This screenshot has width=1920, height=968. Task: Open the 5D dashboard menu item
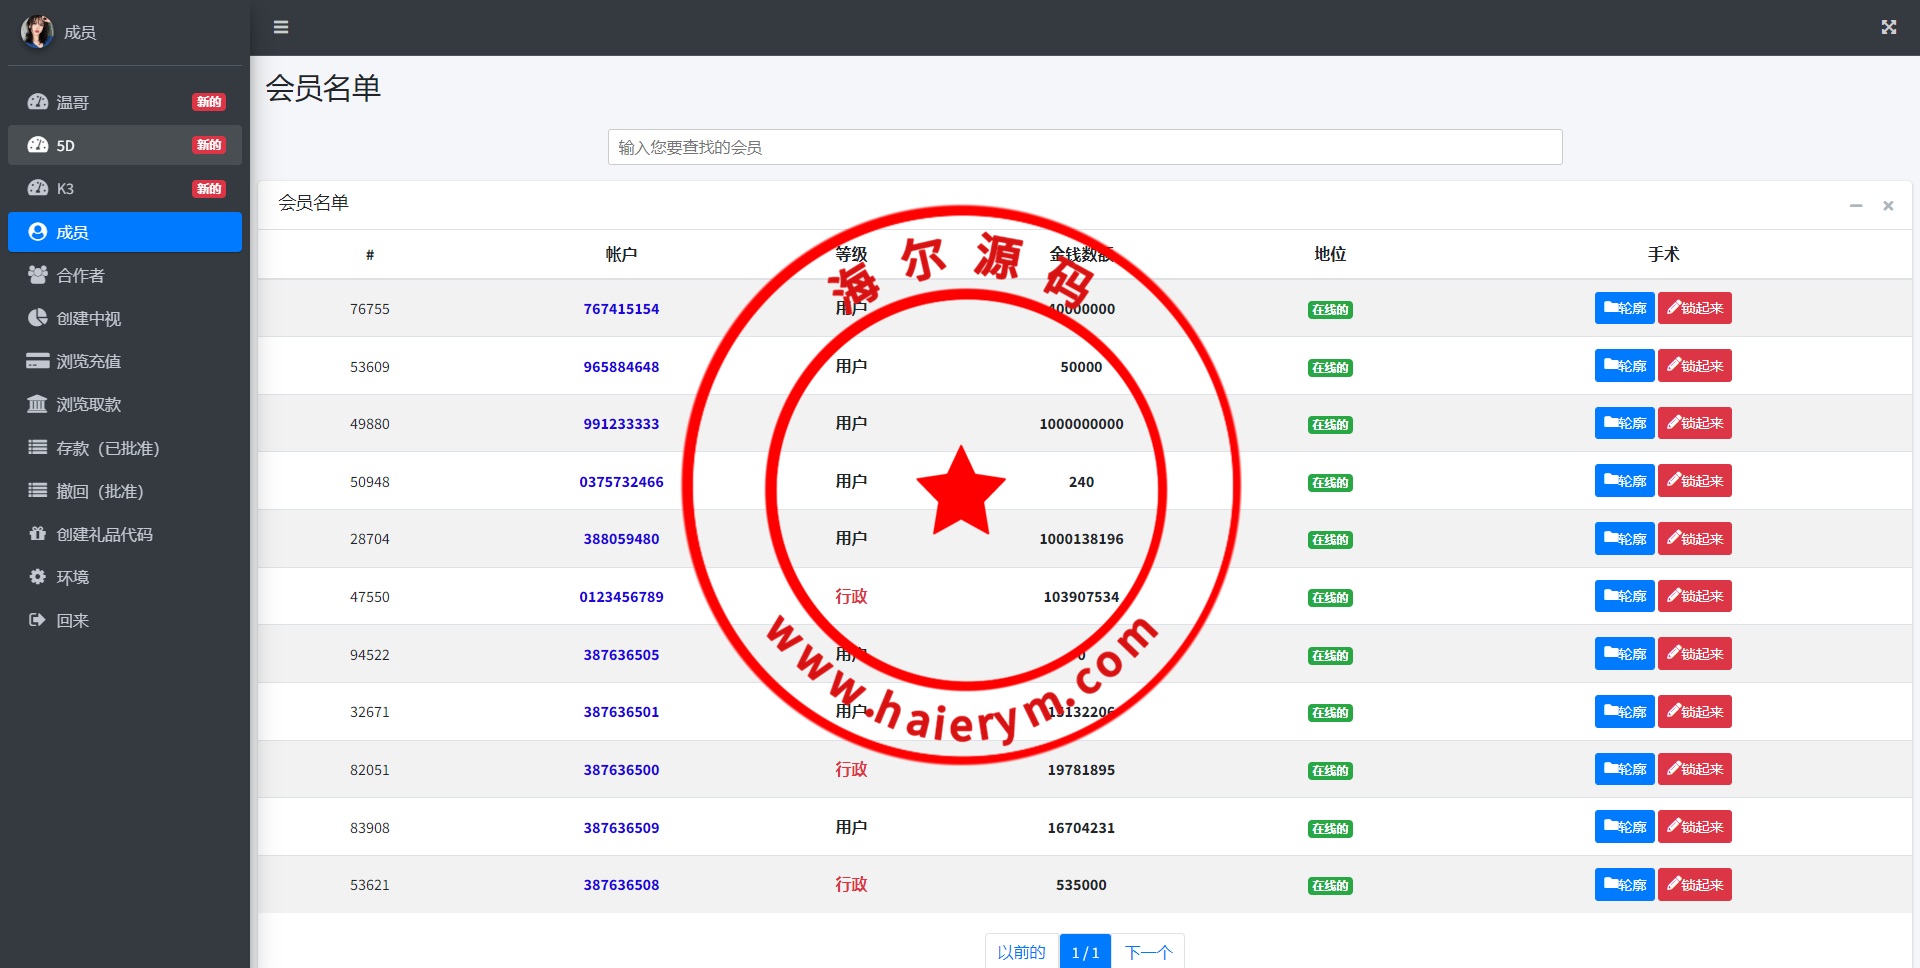[x=66, y=145]
